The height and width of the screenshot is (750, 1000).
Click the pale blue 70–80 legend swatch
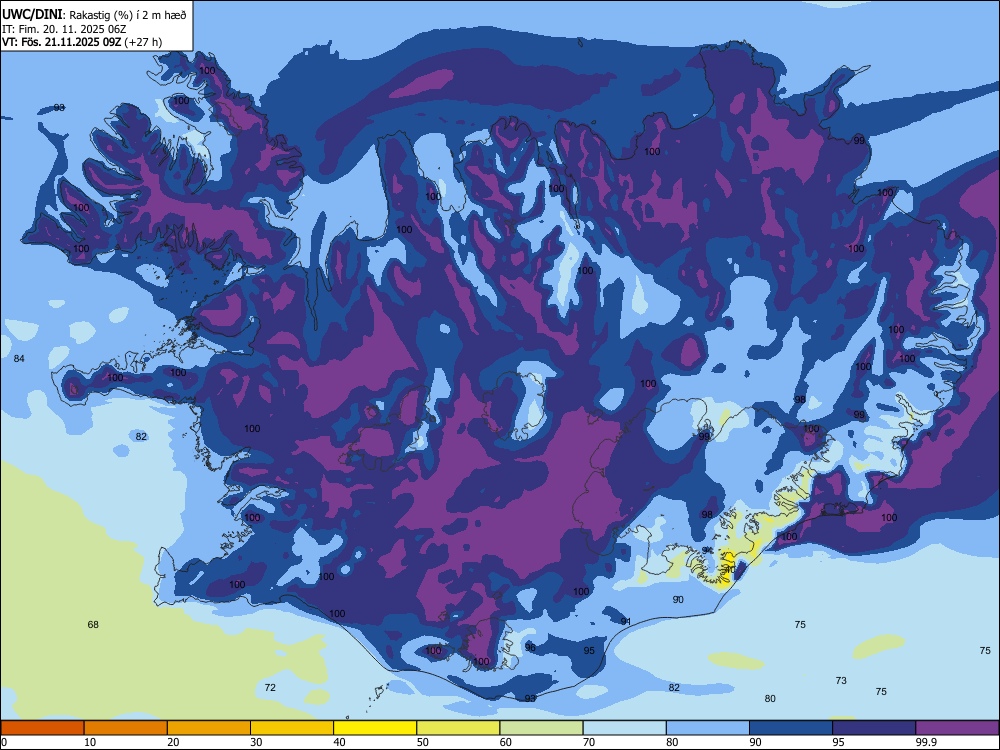(x=624, y=728)
